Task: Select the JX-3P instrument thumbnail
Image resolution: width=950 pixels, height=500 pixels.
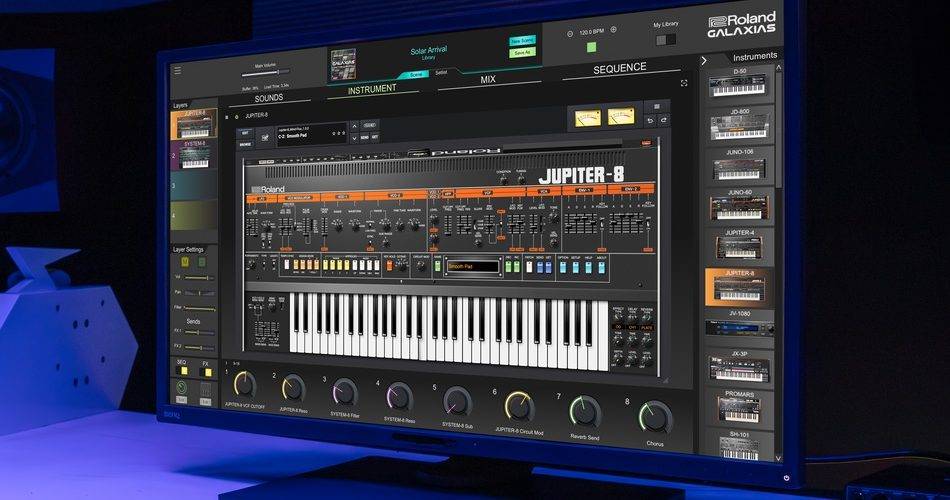Action: (740, 369)
